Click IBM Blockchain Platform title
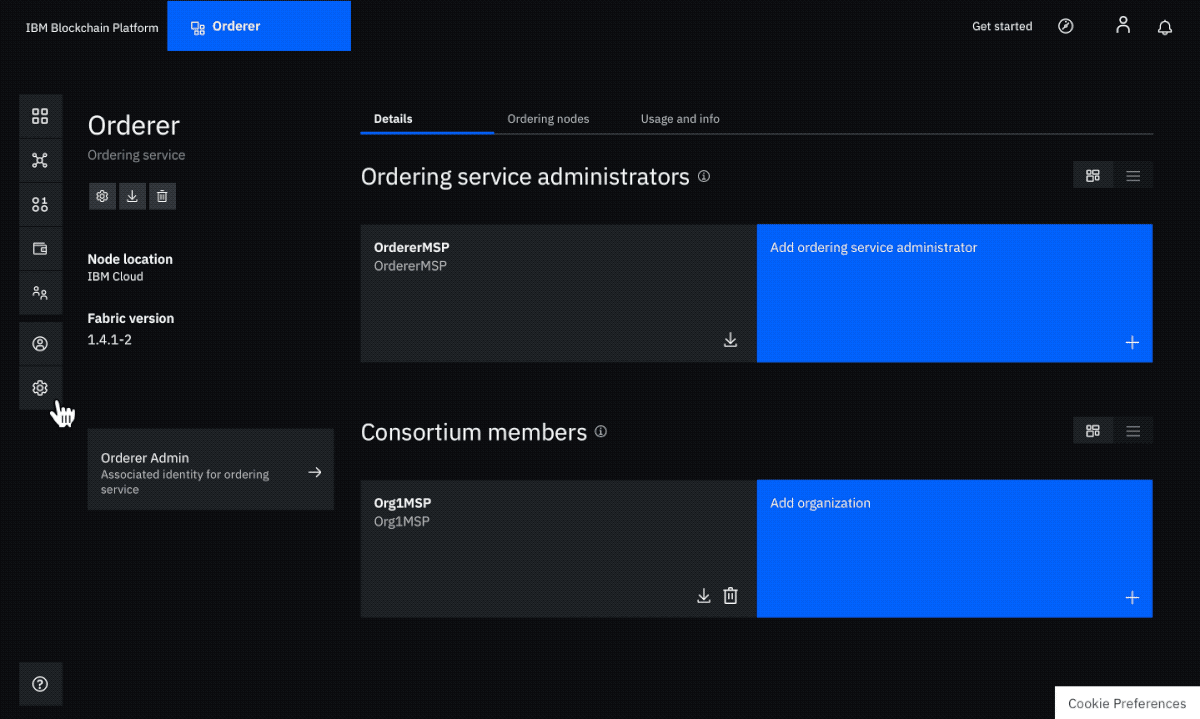 (92, 28)
